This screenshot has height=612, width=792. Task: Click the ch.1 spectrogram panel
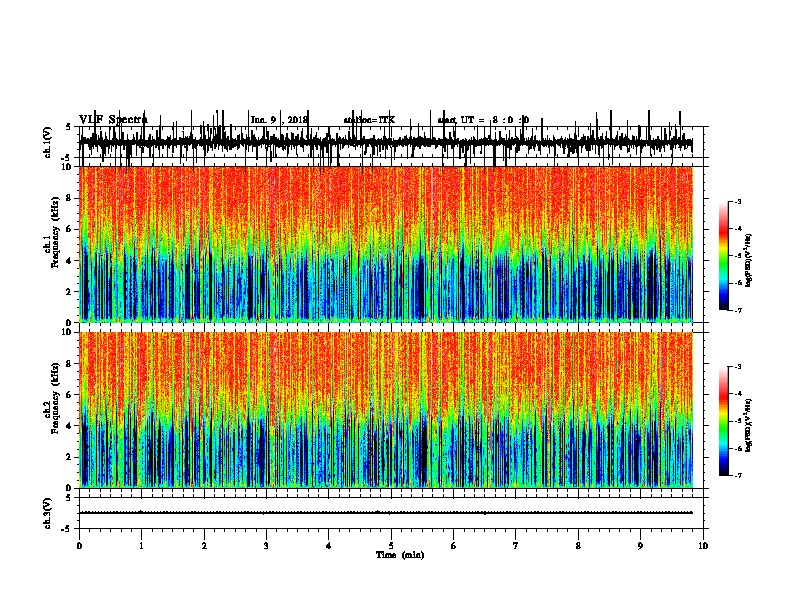[x=385, y=244]
